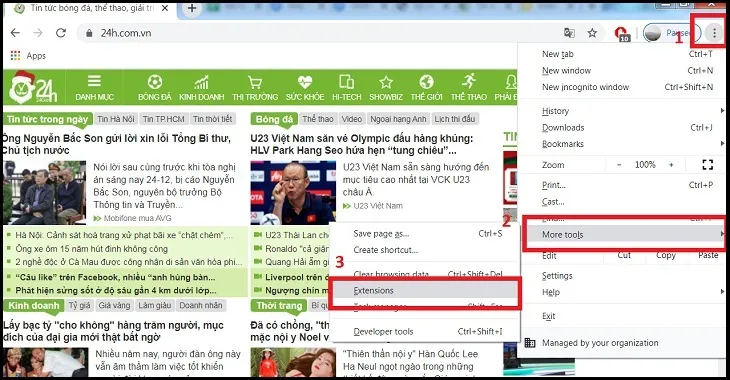Image resolution: width=730 pixels, height=380 pixels.
Task: Open the Tin Hà Nội tab
Action: point(116,119)
